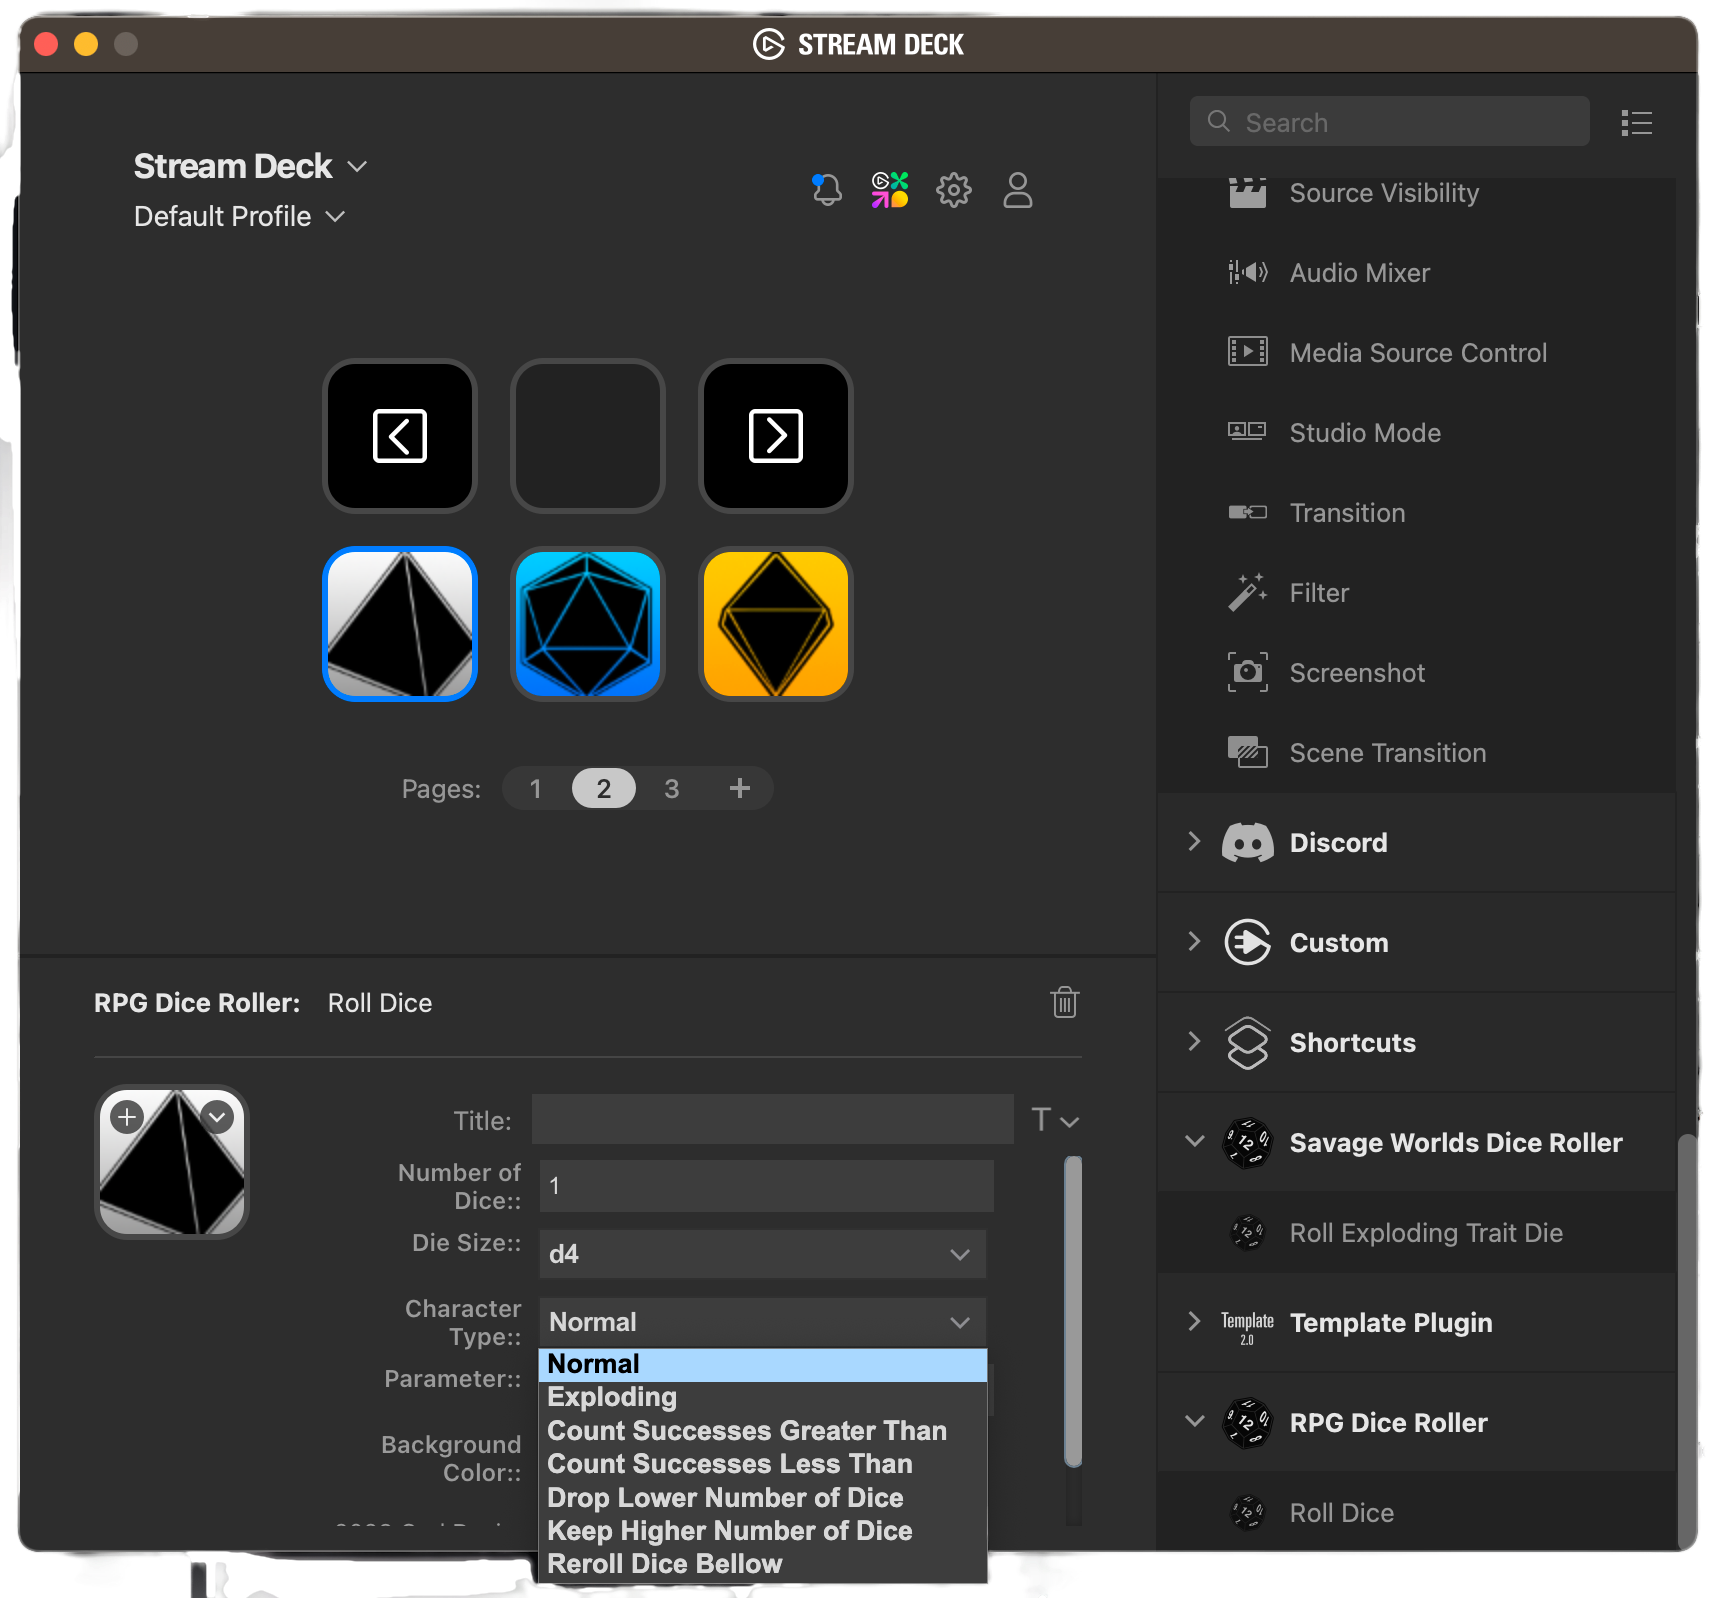Select Exploding in the dropdown list
This screenshot has height=1598, width=1711.
click(x=762, y=1398)
